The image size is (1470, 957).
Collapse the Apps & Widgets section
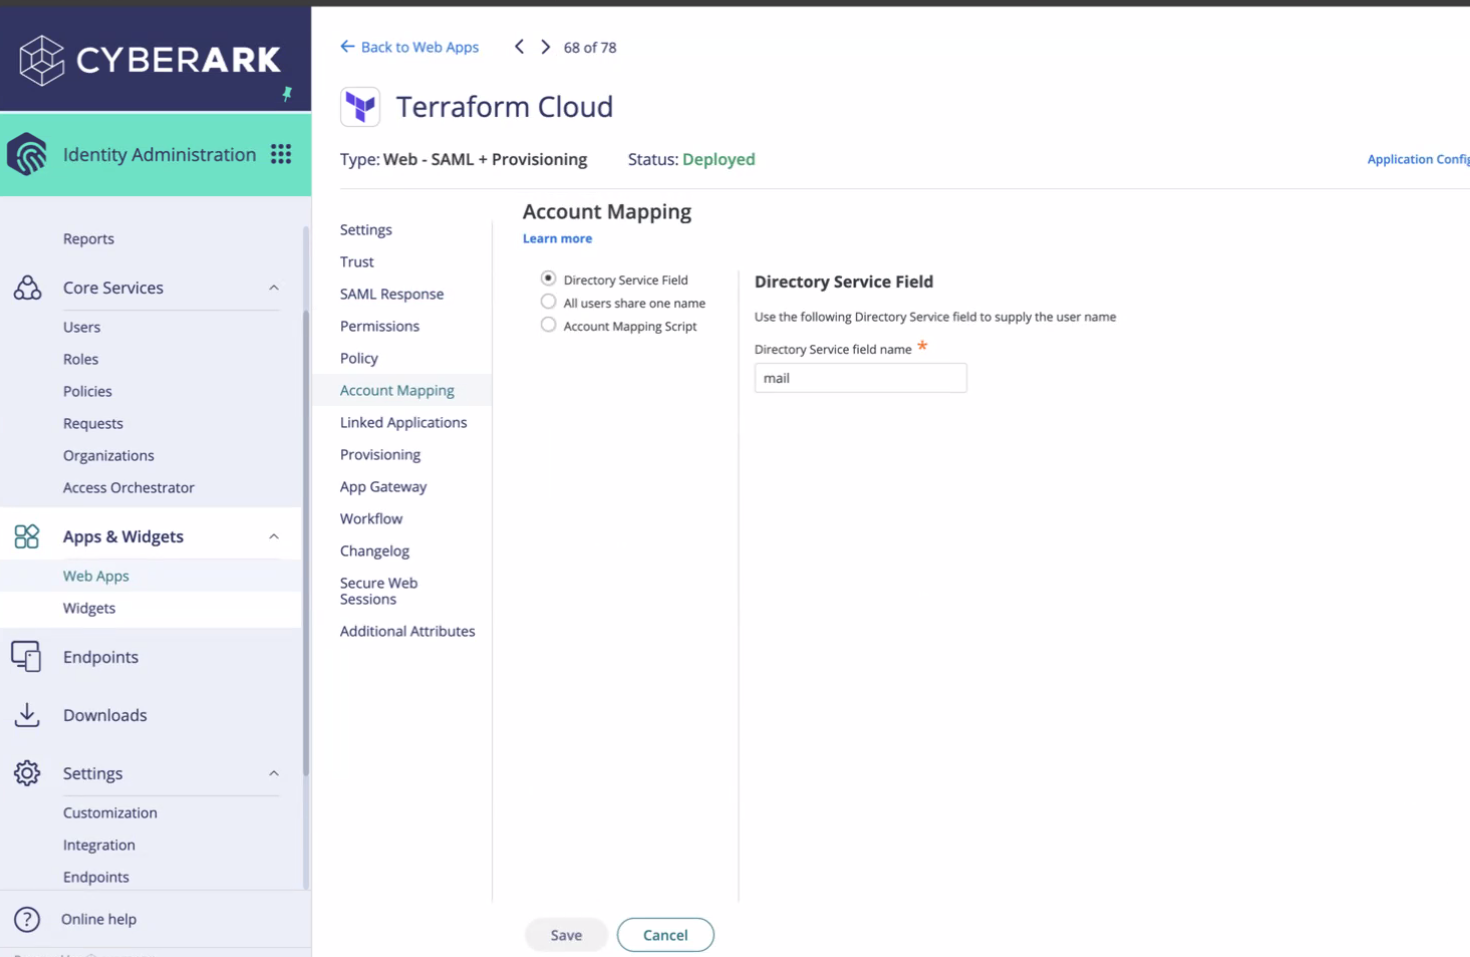[x=273, y=537]
